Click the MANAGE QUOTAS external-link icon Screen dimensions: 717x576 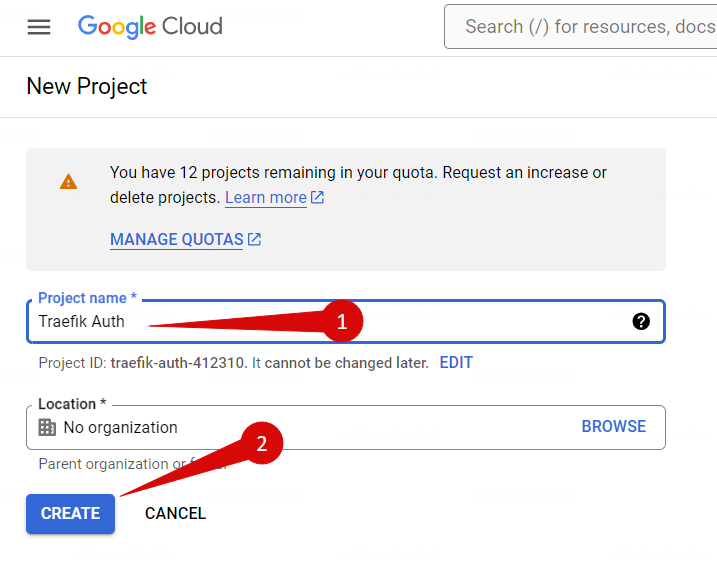click(254, 239)
